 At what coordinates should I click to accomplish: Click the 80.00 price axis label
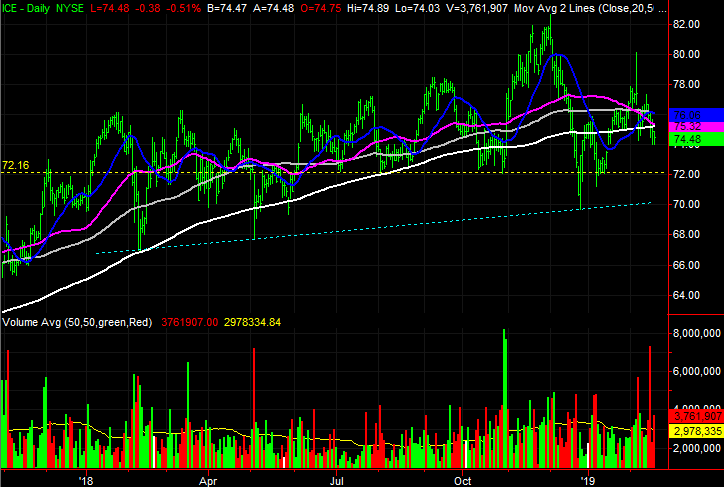pos(687,54)
